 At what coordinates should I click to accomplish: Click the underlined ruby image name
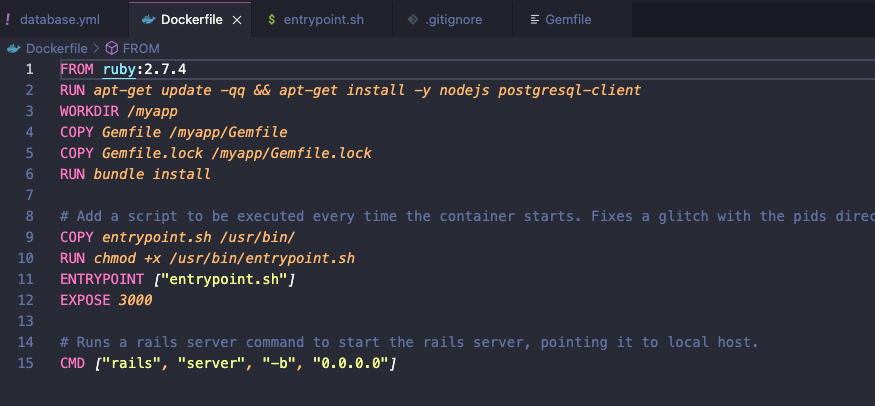119,70
